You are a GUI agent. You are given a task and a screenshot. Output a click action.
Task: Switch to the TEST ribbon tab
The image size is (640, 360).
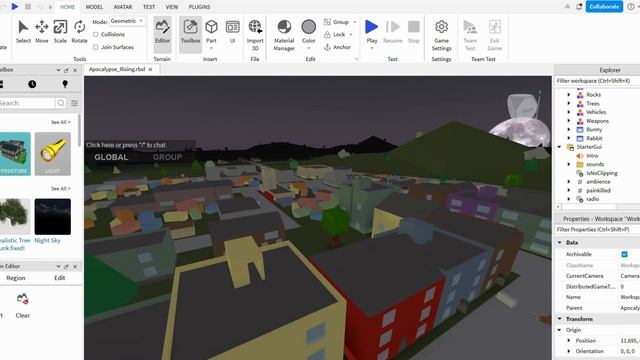point(149,7)
